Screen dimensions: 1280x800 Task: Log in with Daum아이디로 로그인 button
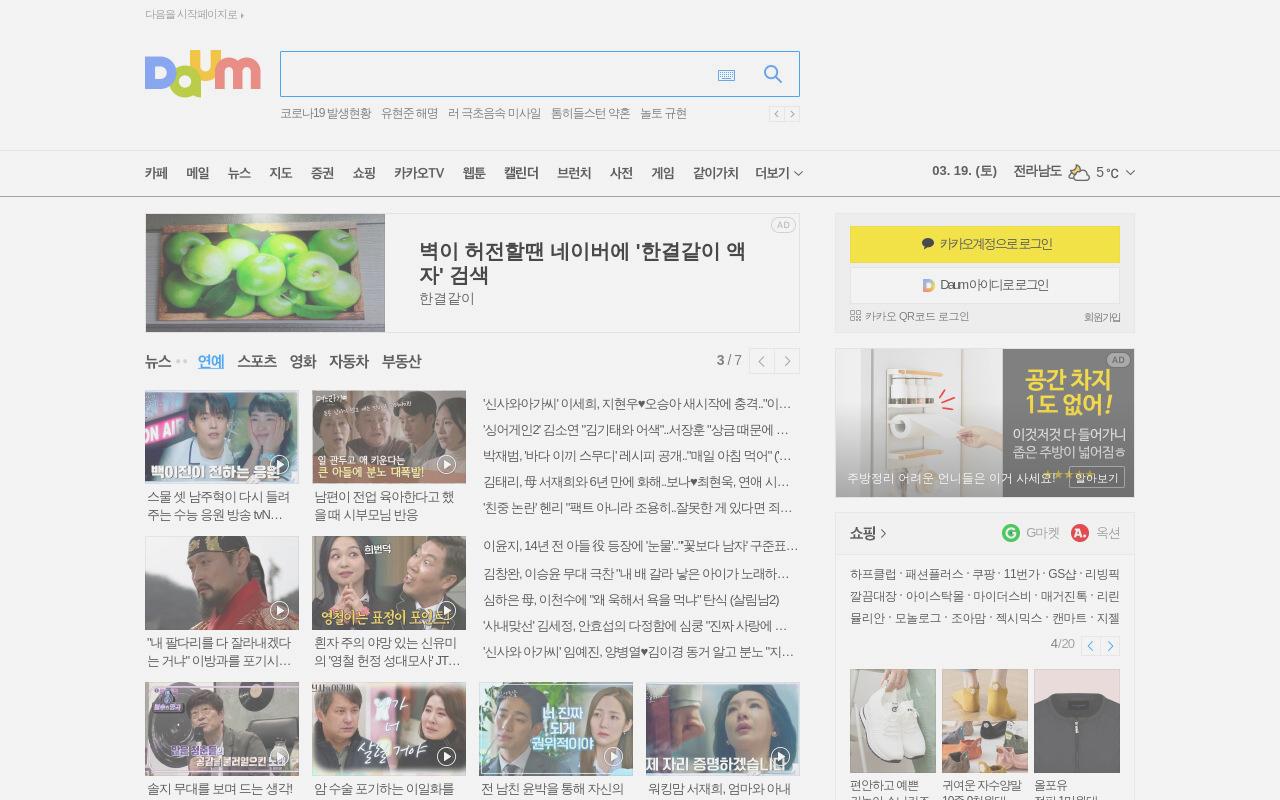(985, 285)
